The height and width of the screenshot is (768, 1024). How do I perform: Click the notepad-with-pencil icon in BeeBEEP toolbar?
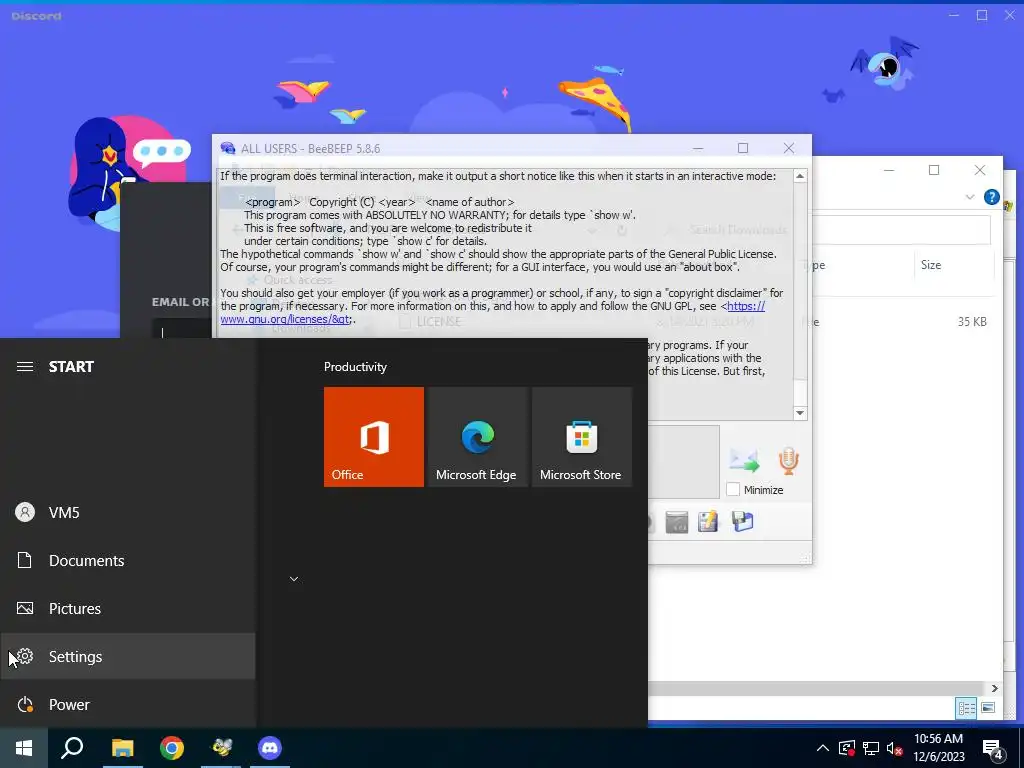point(708,522)
